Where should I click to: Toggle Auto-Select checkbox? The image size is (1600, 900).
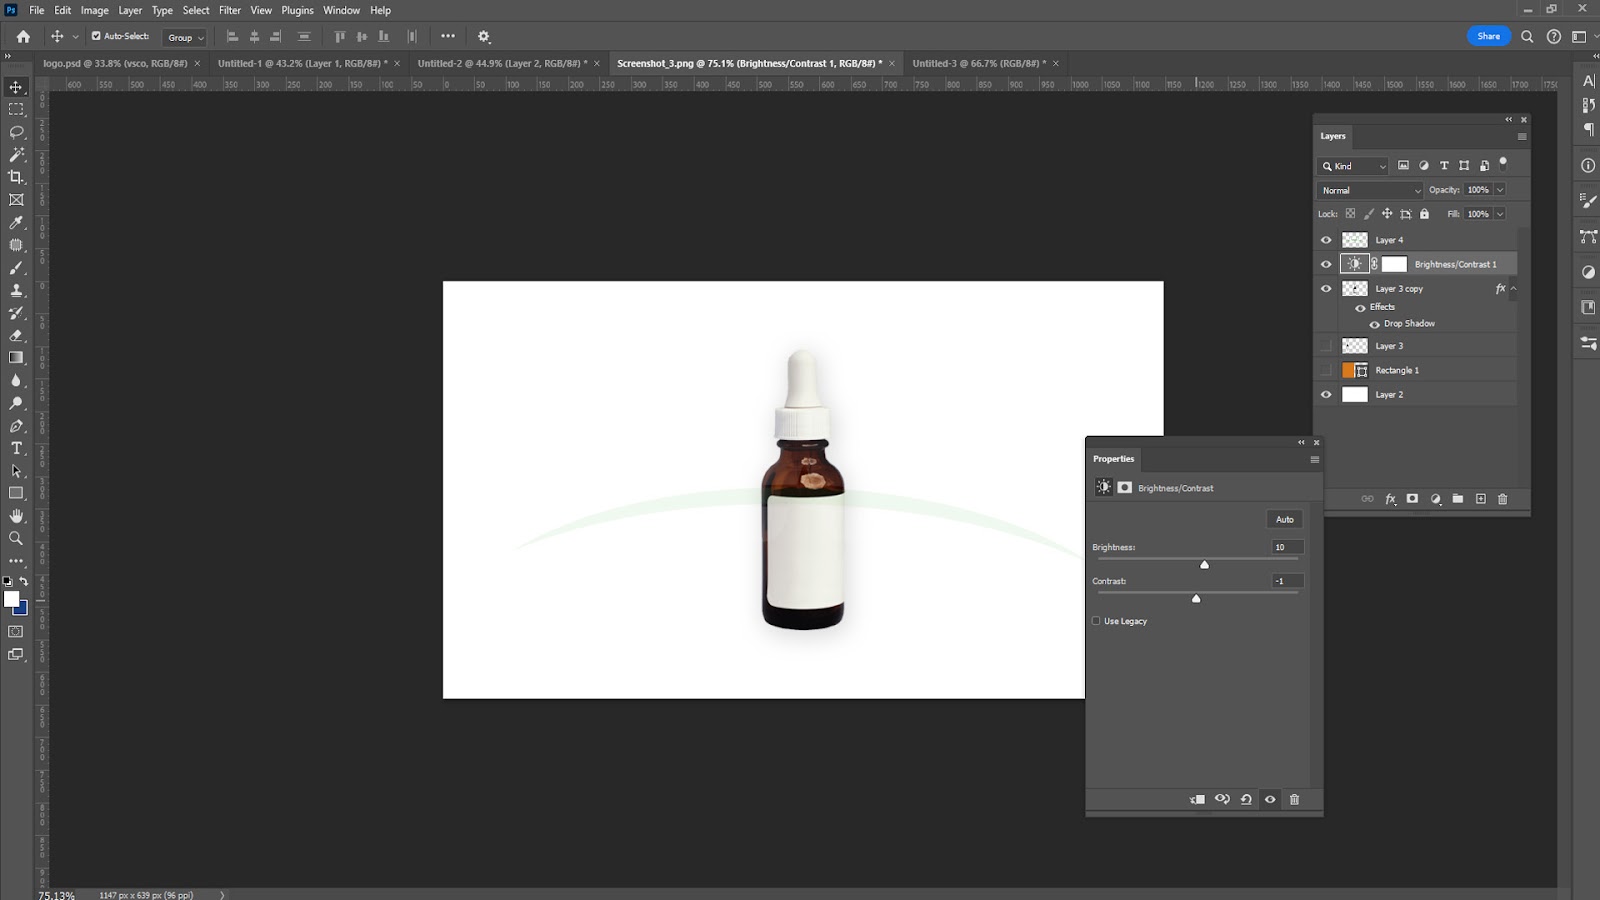click(x=96, y=36)
